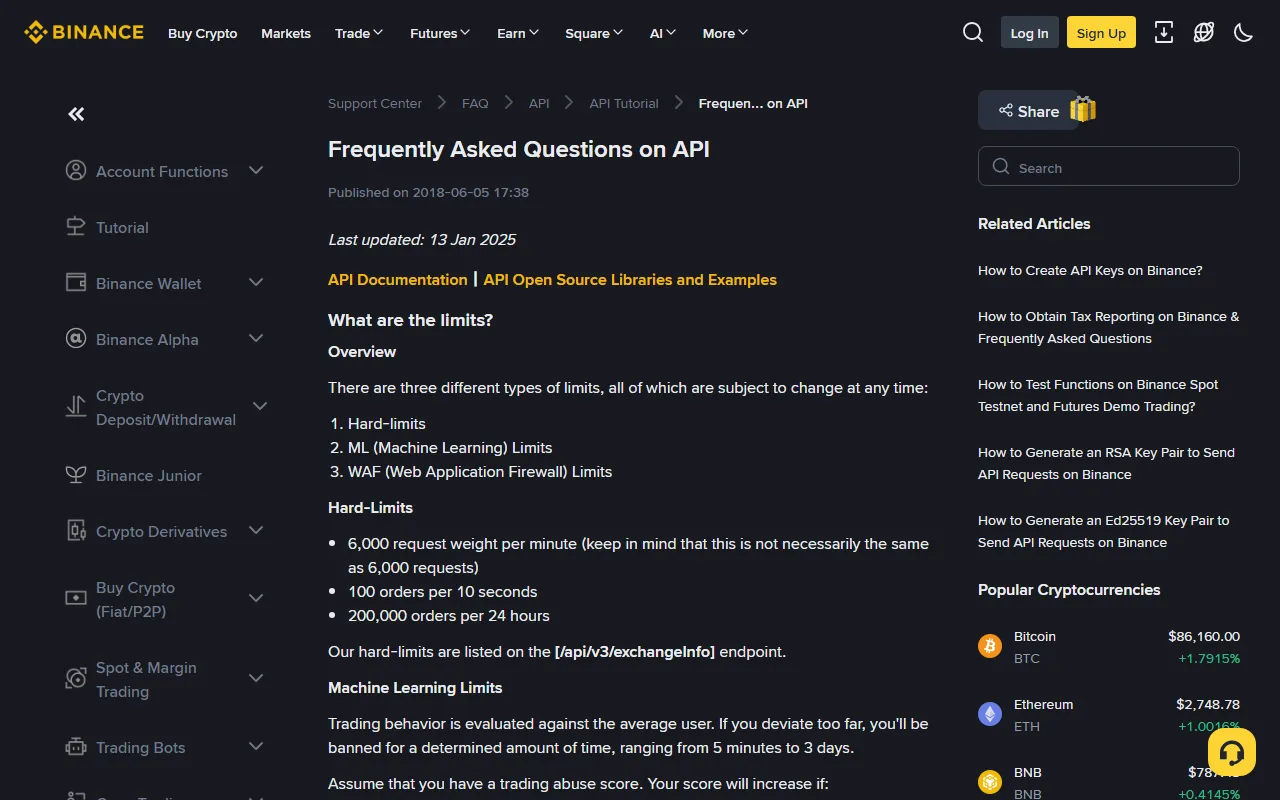Open the language globe icon

[x=1204, y=33]
